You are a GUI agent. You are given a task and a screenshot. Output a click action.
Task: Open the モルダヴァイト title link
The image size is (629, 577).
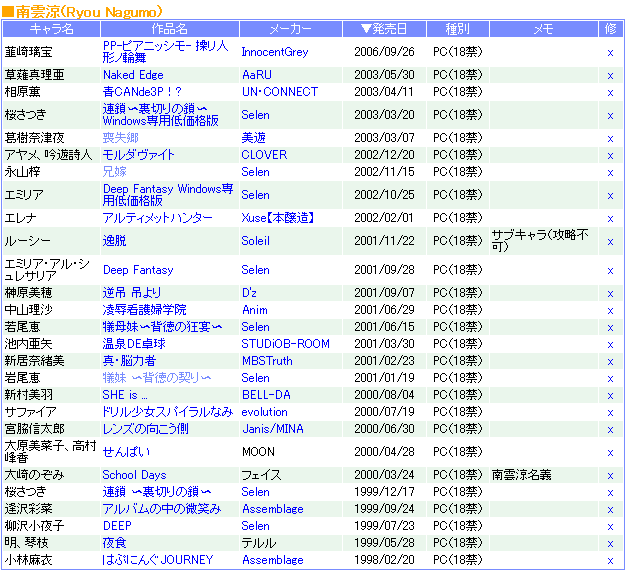point(138,155)
